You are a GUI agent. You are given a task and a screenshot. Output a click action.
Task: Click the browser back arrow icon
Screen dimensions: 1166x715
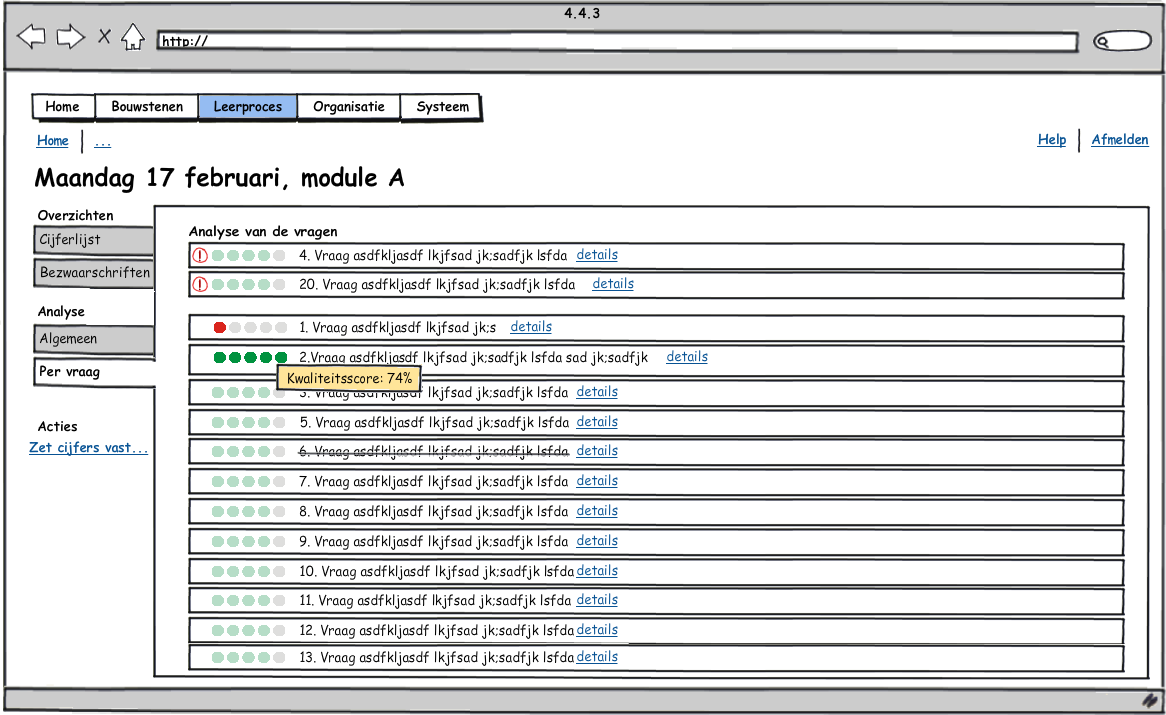pos(32,38)
